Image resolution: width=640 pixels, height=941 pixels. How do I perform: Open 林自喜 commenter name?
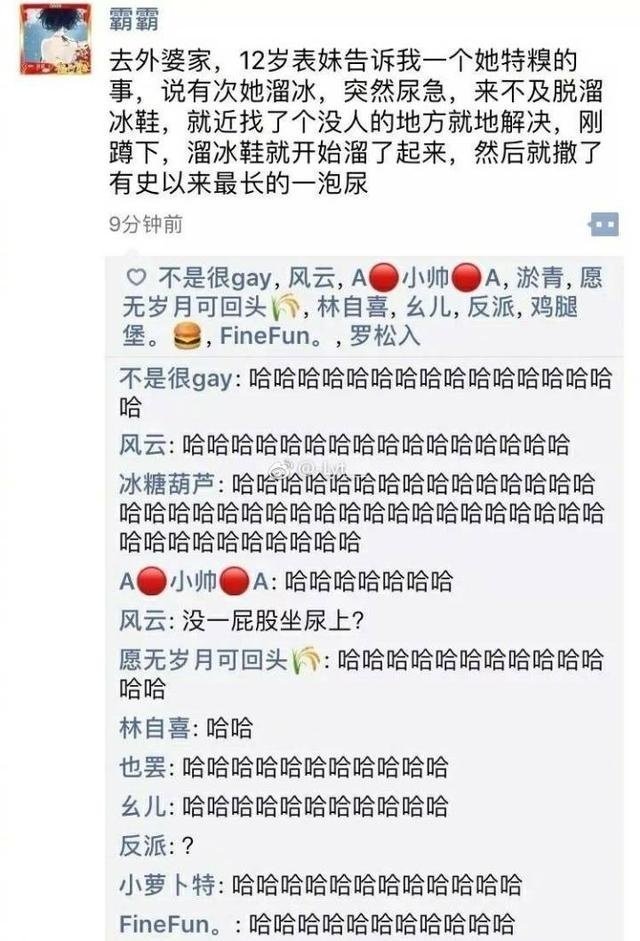pyautogui.click(x=154, y=728)
